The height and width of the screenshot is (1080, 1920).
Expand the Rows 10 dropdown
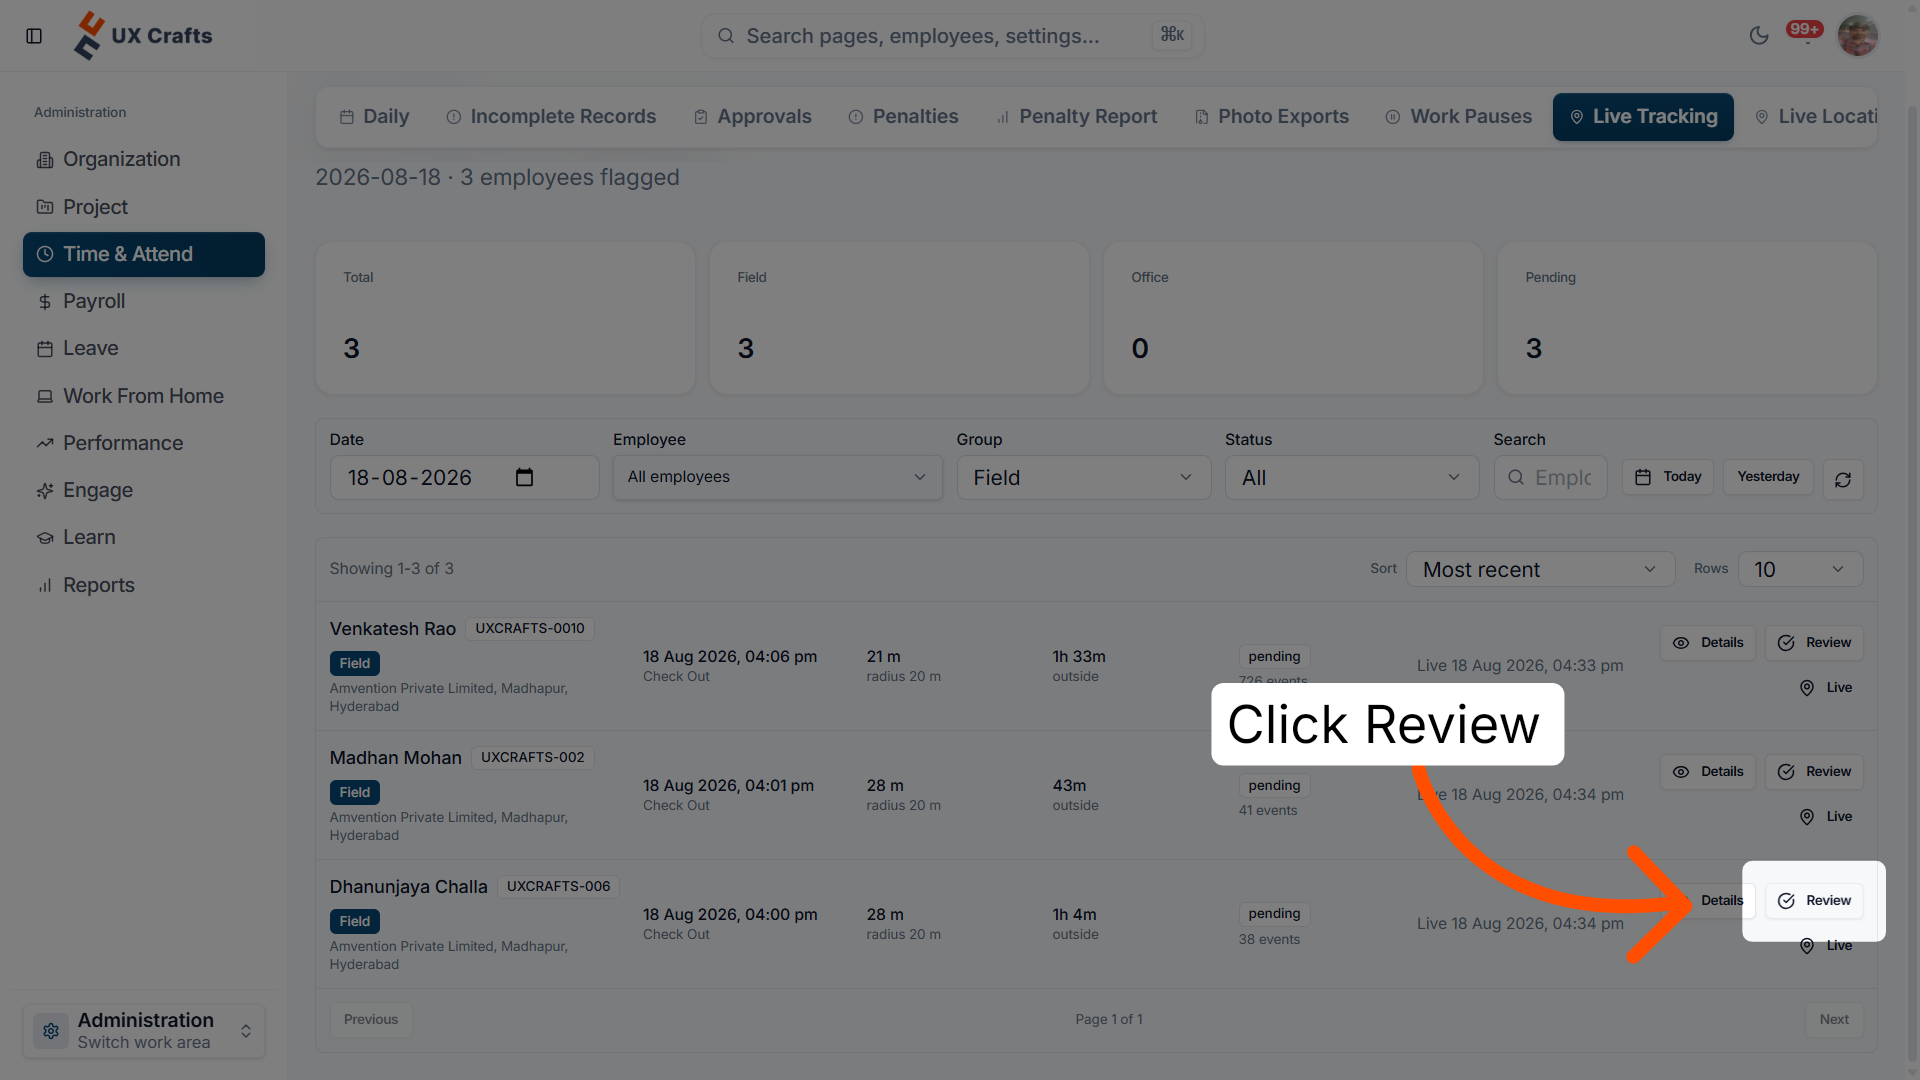1800,569
